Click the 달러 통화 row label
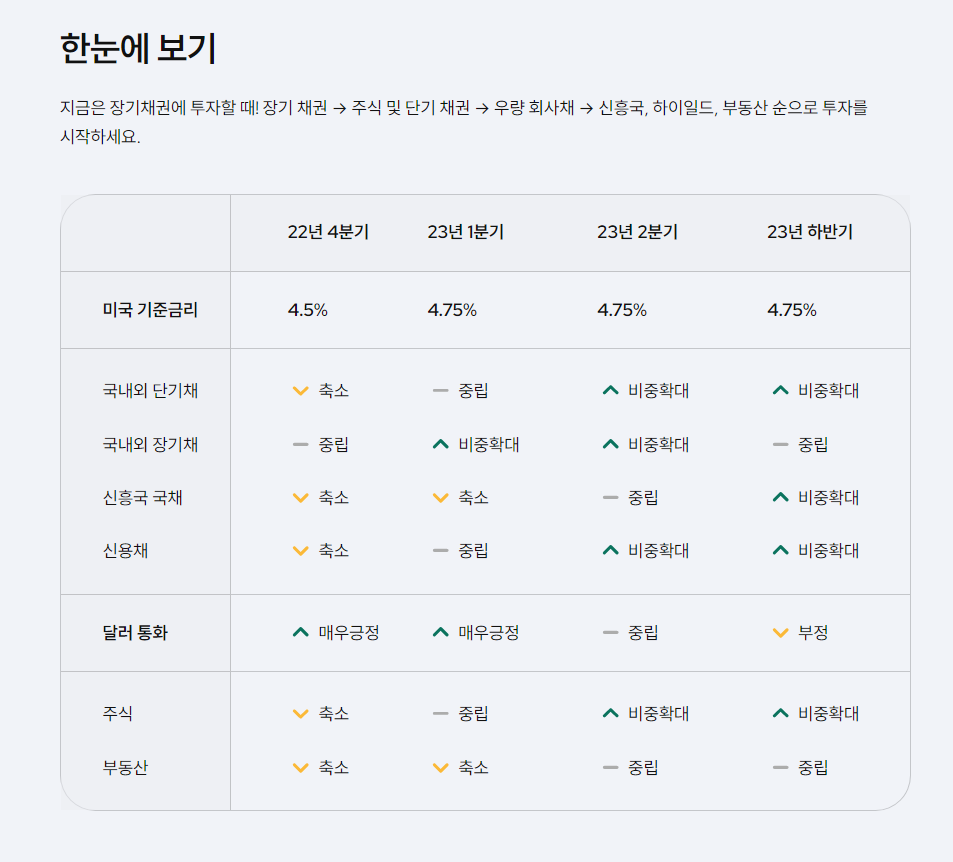The height and width of the screenshot is (862, 953). pos(135,633)
